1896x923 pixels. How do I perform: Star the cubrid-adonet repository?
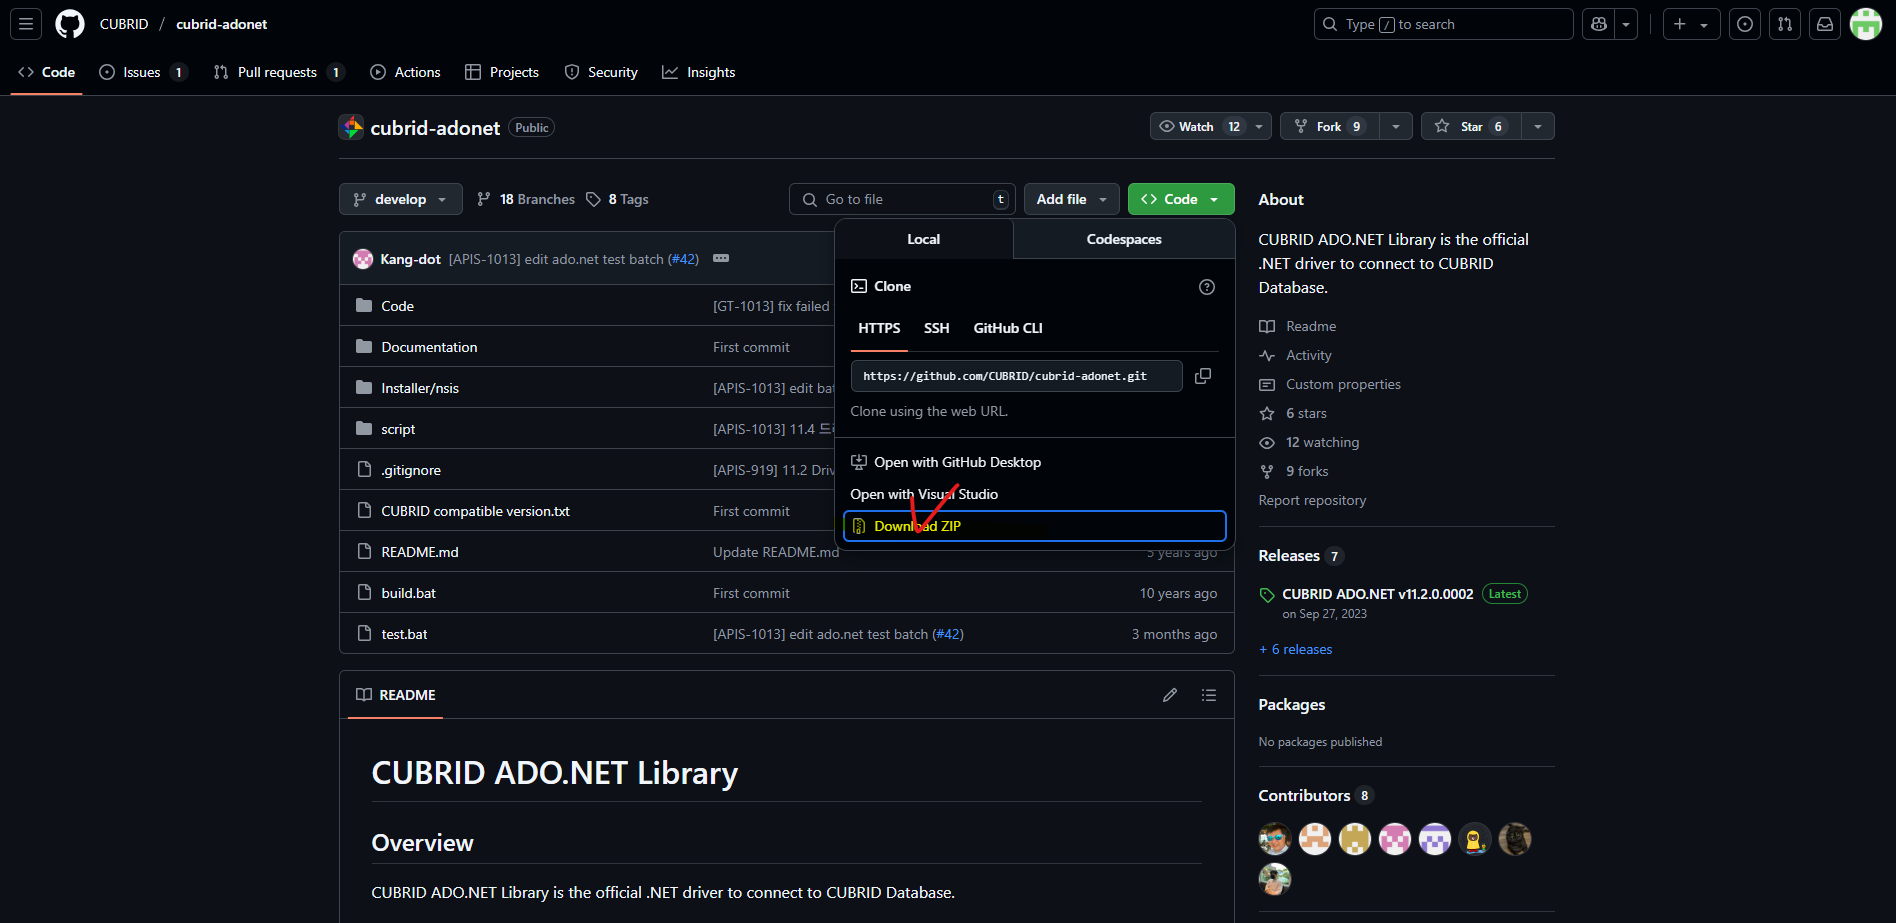pos(1471,126)
